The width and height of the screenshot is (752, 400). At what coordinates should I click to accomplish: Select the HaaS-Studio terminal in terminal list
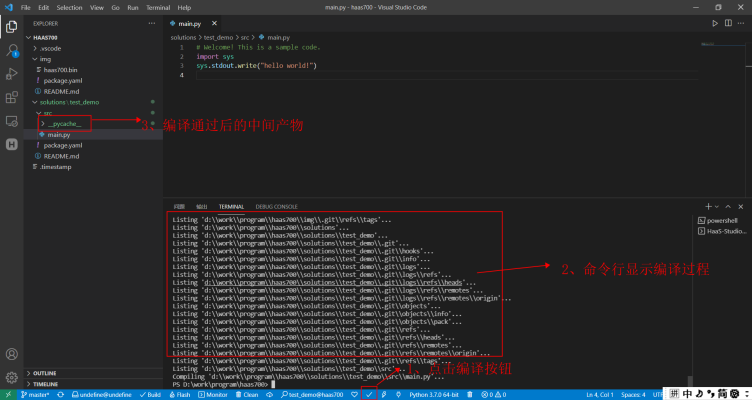[x=722, y=231]
